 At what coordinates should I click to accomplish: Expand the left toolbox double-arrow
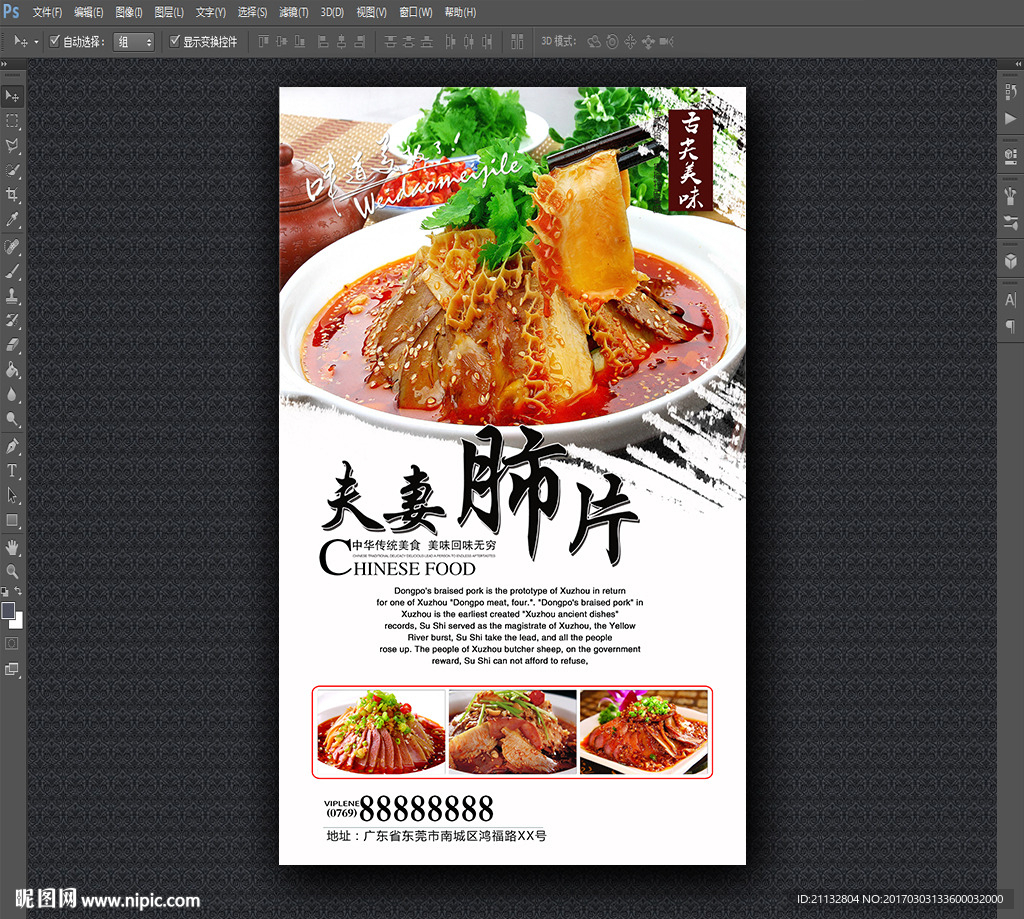point(4,64)
